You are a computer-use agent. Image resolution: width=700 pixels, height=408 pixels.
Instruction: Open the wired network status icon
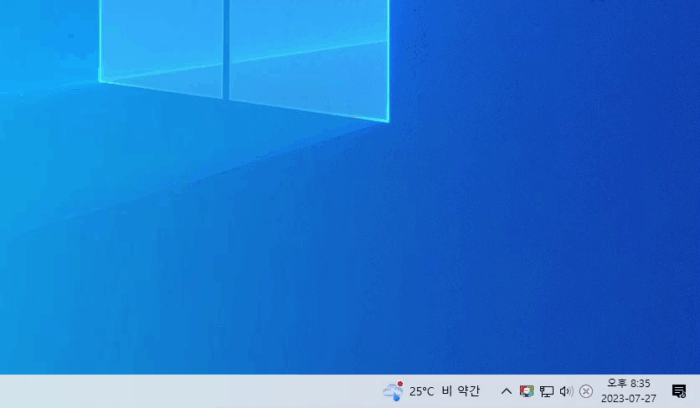(x=546, y=391)
